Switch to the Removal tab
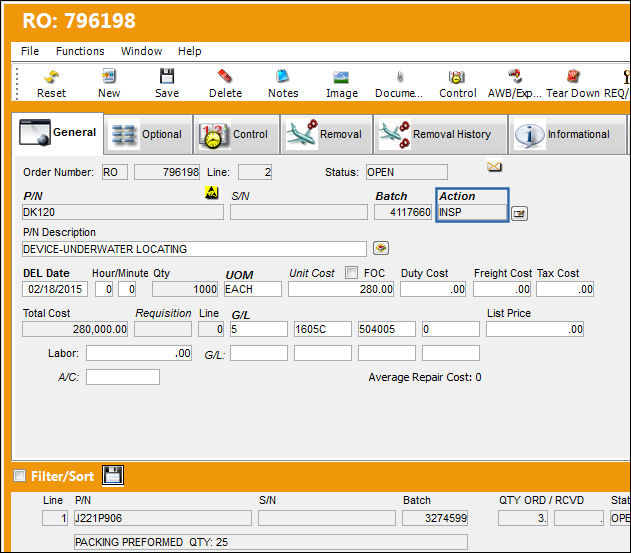 326,134
